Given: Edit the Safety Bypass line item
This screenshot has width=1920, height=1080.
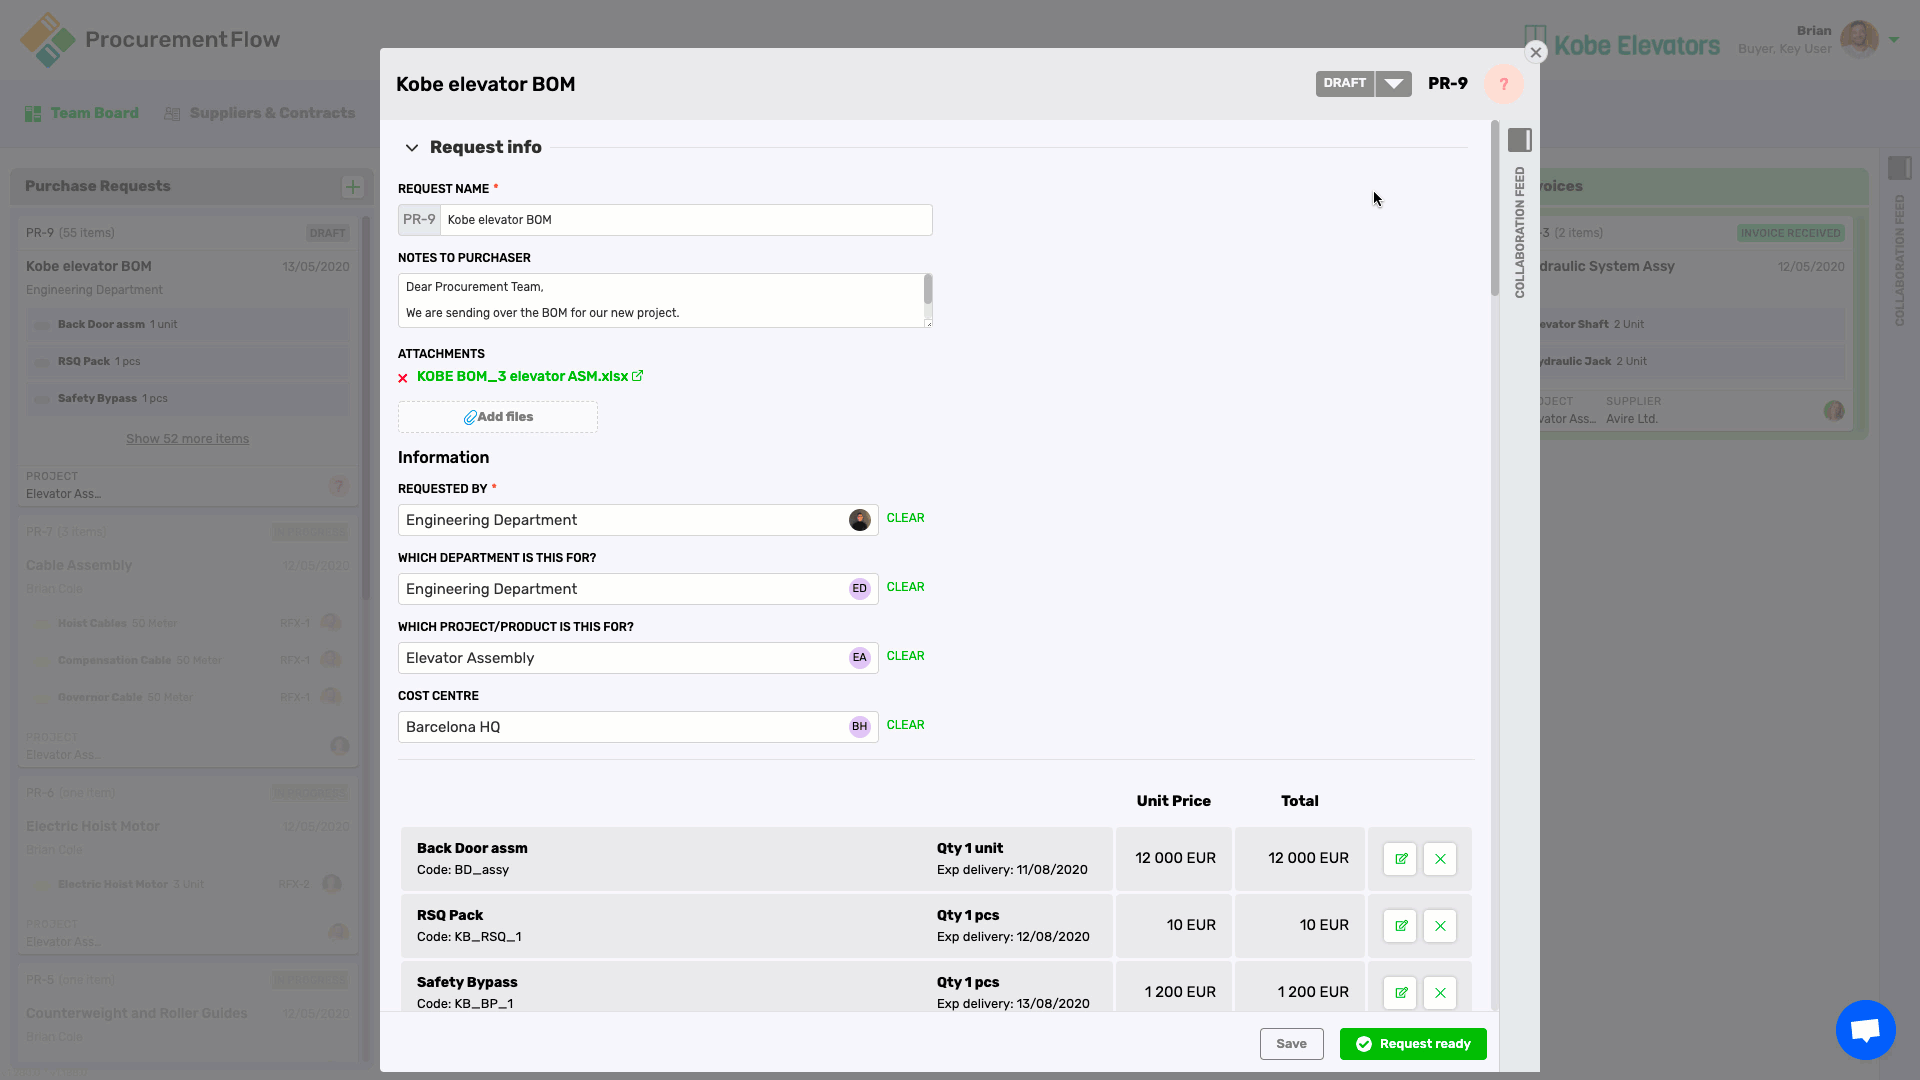Looking at the screenshot, I should click(x=1399, y=992).
